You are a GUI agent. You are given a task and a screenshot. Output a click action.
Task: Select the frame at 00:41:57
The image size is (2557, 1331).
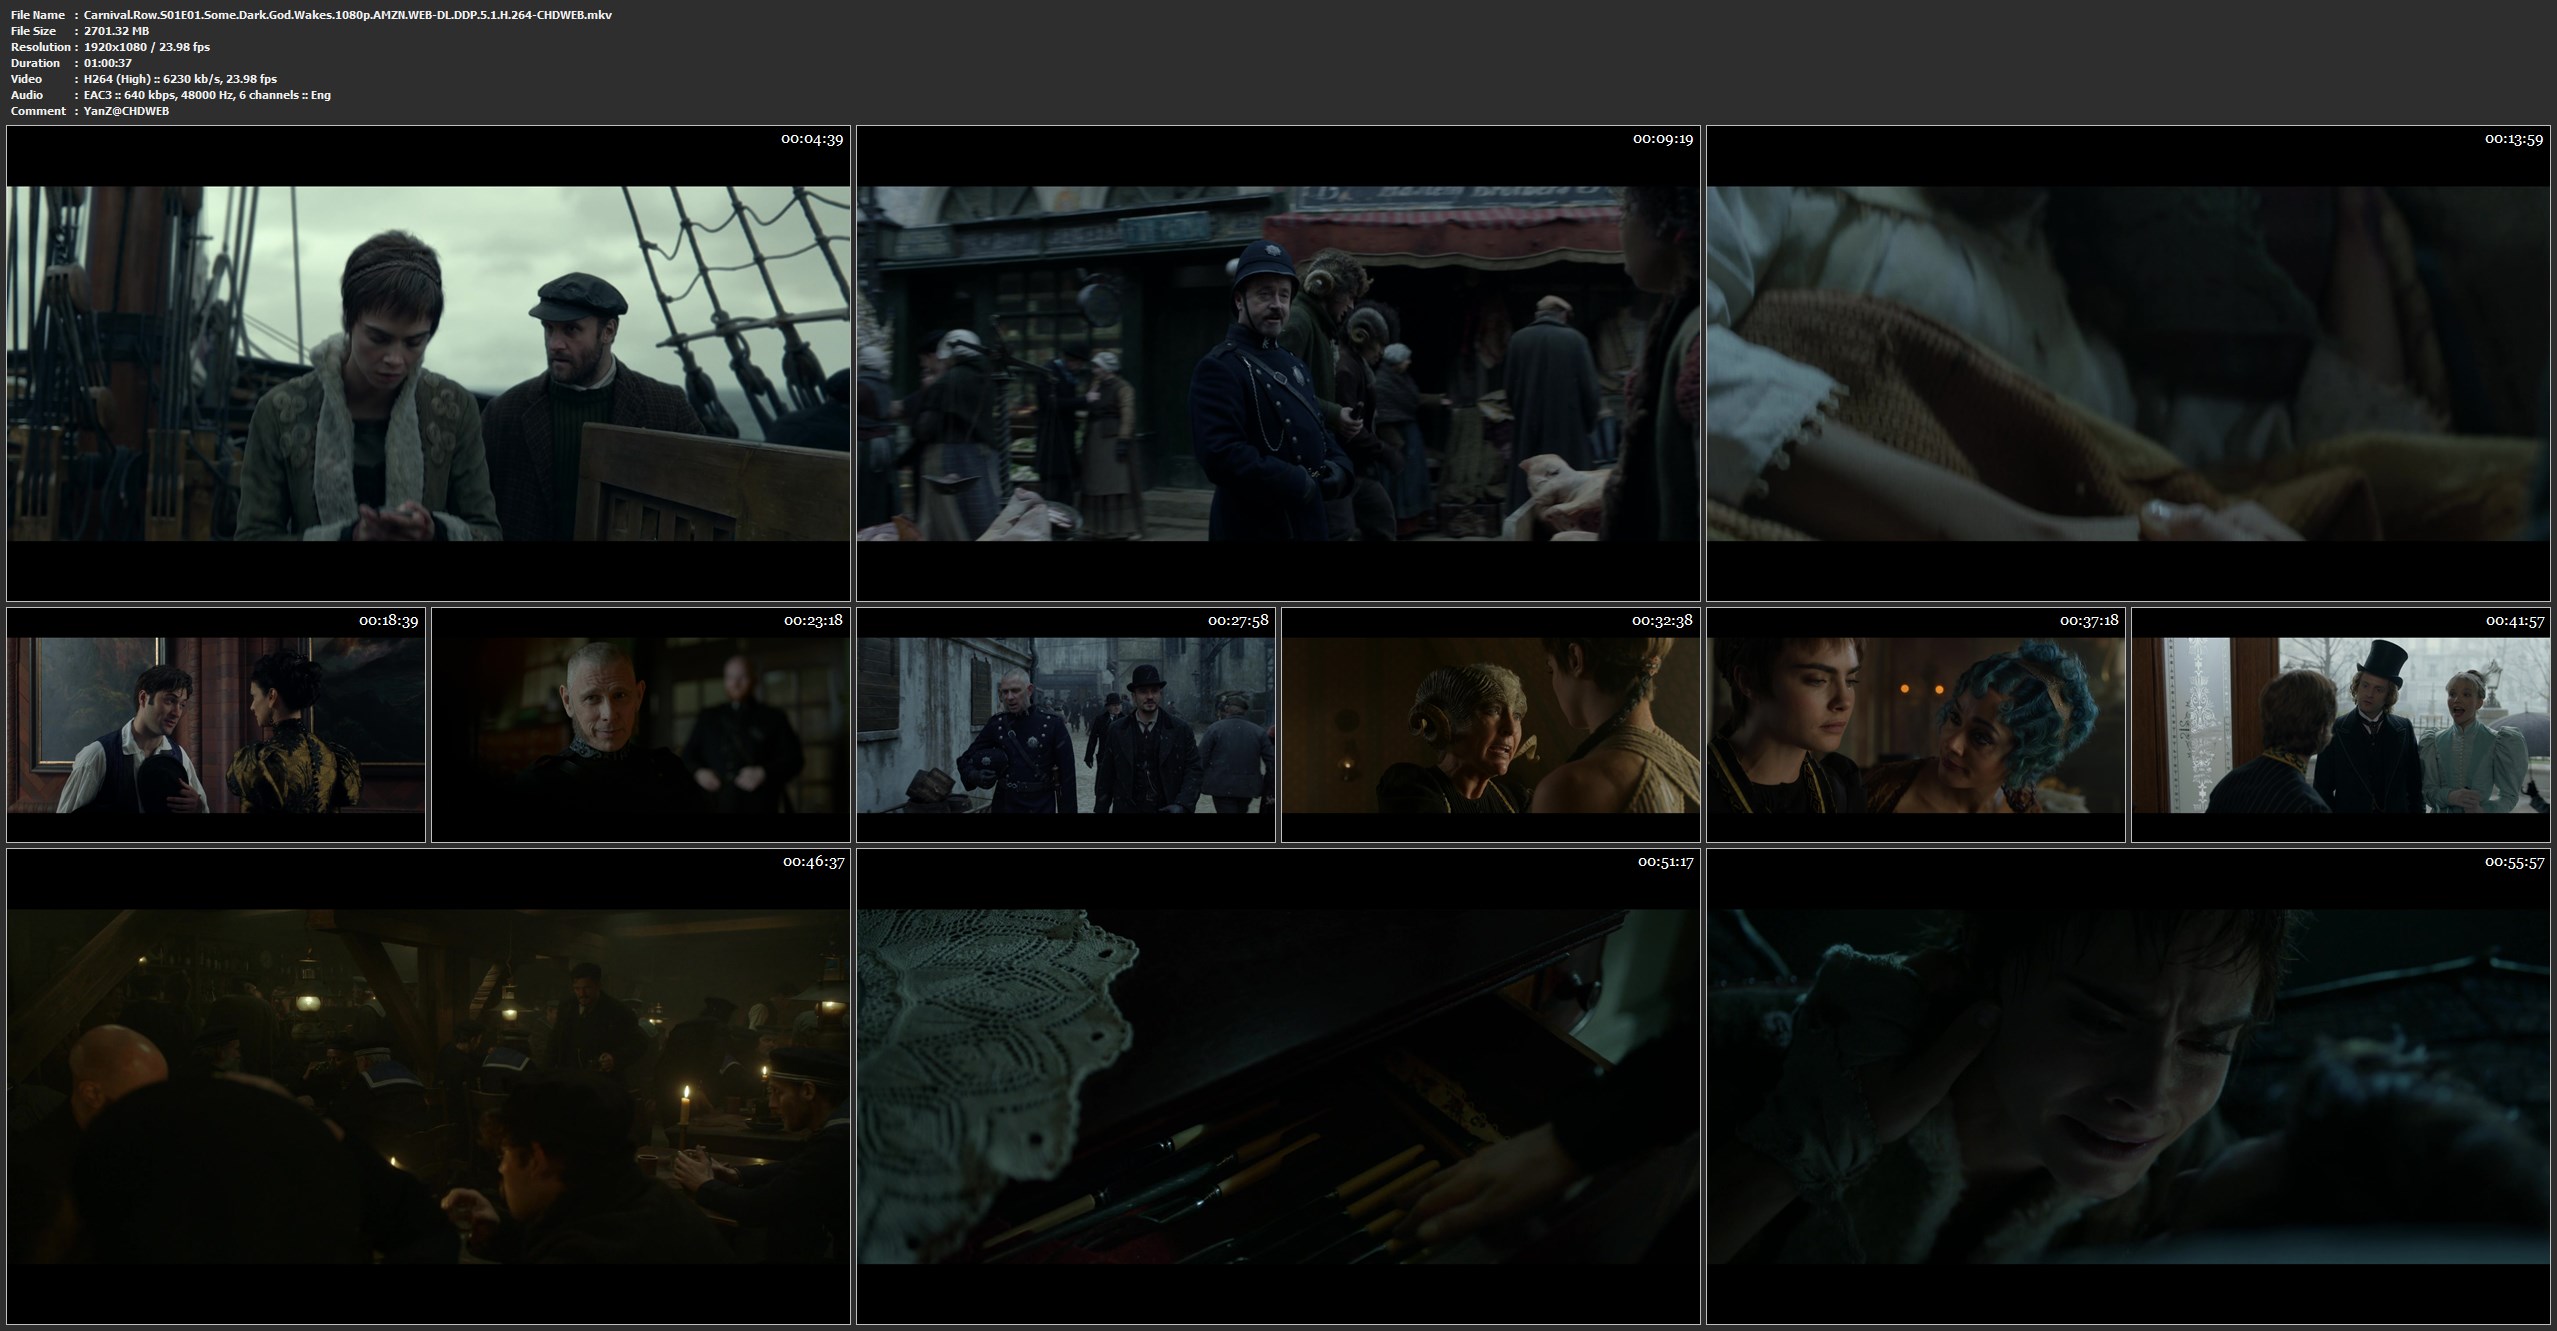(2341, 725)
